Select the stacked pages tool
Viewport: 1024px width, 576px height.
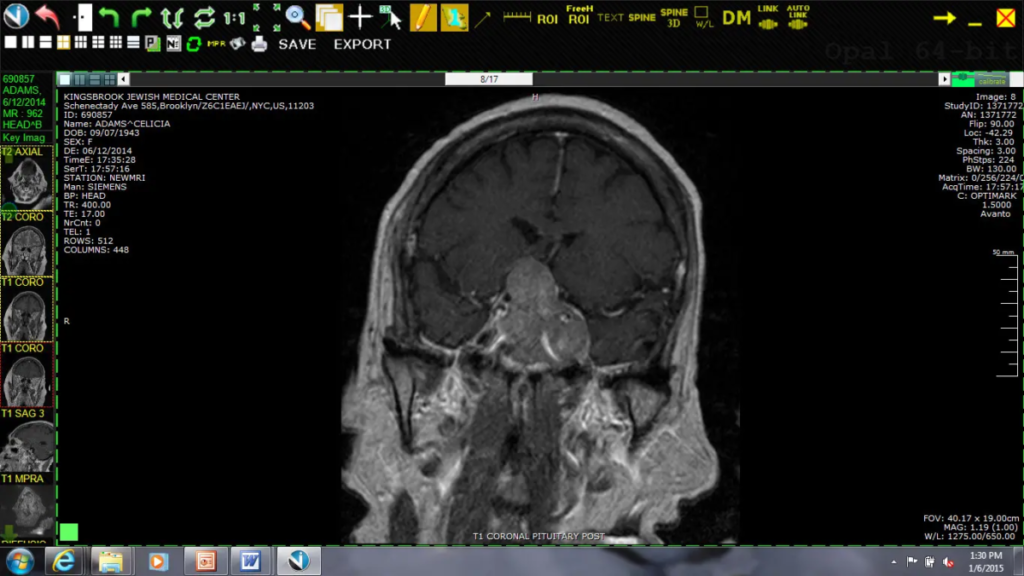(x=328, y=18)
